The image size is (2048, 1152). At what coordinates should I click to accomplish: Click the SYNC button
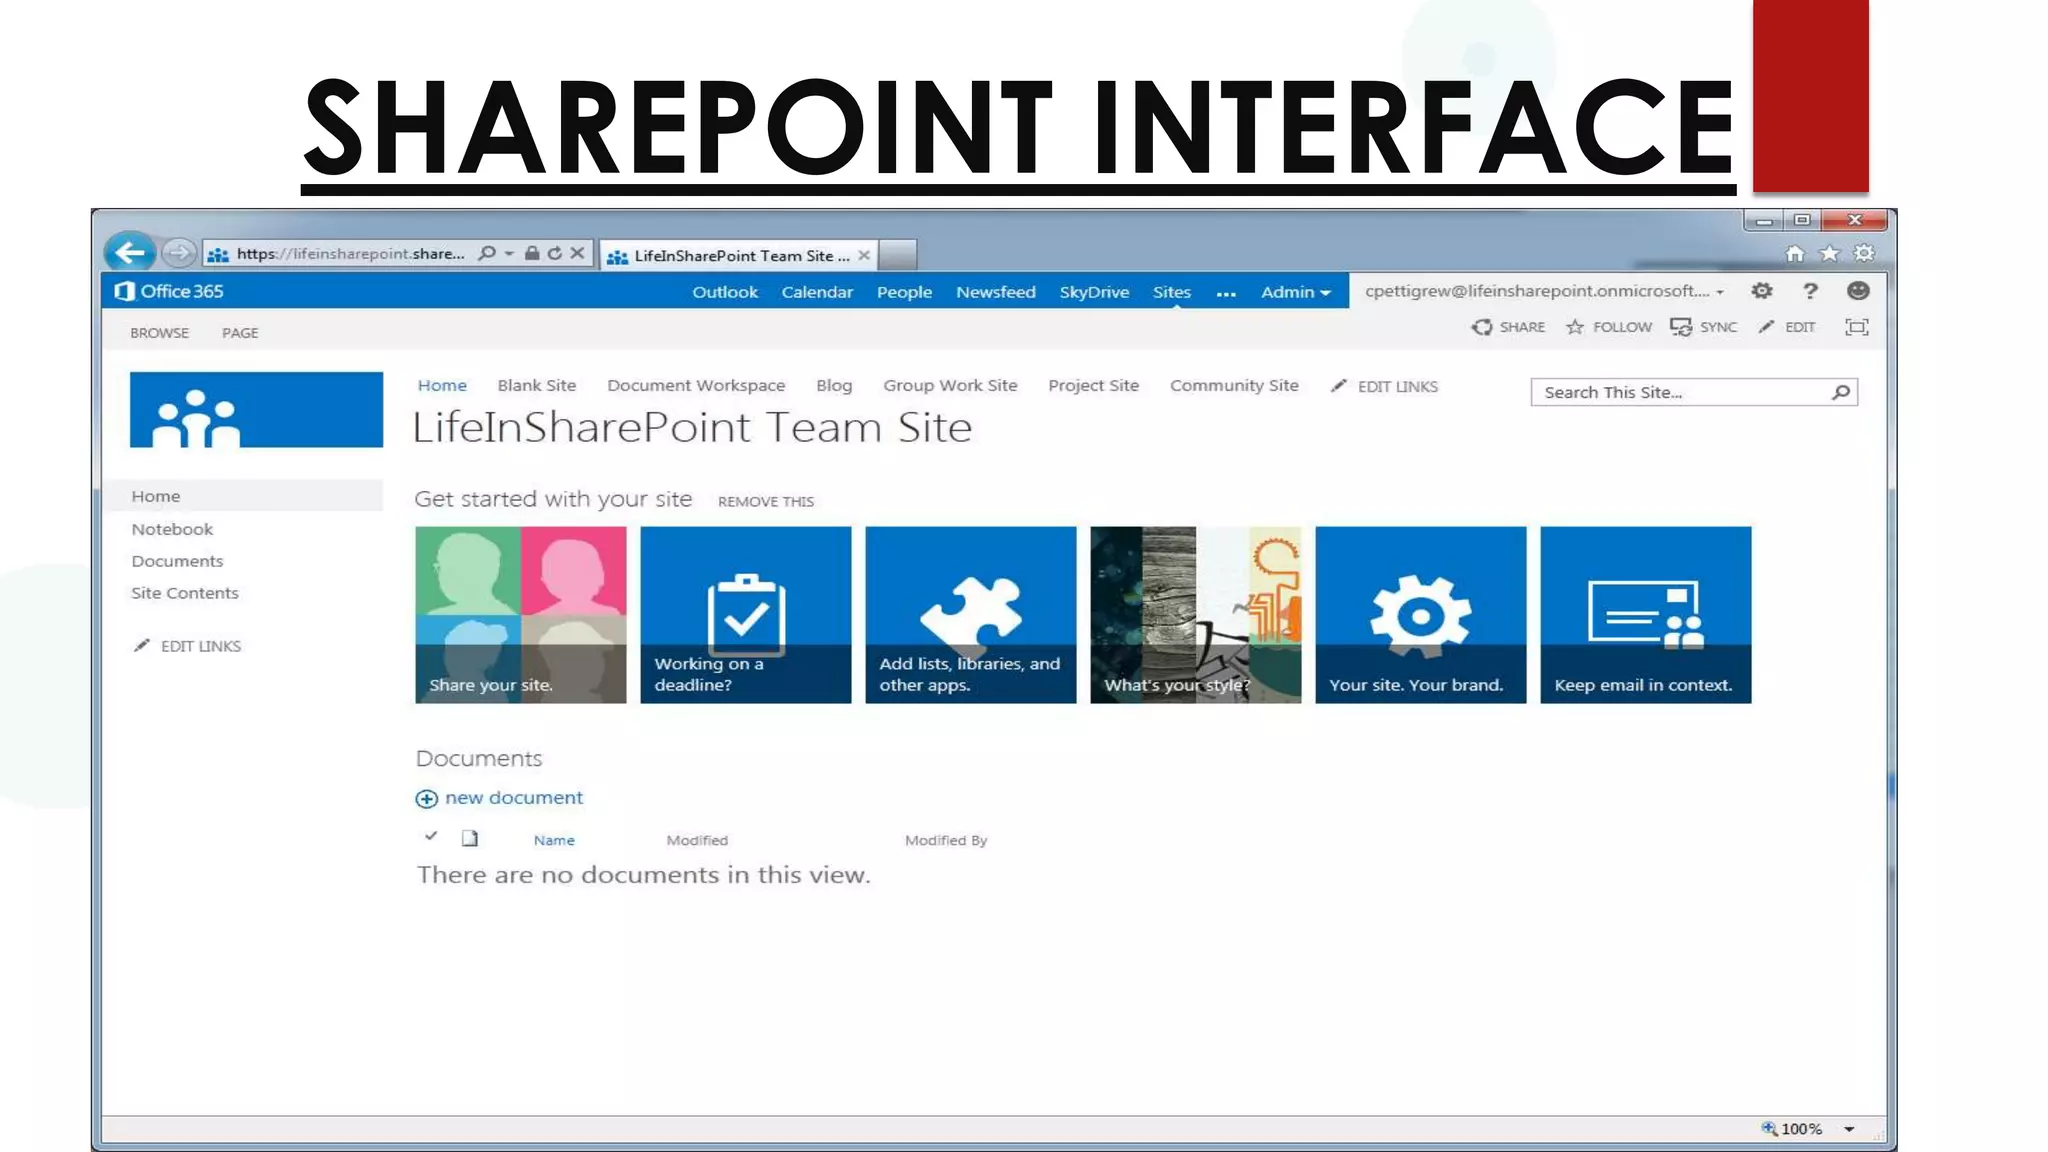pyautogui.click(x=1704, y=327)
